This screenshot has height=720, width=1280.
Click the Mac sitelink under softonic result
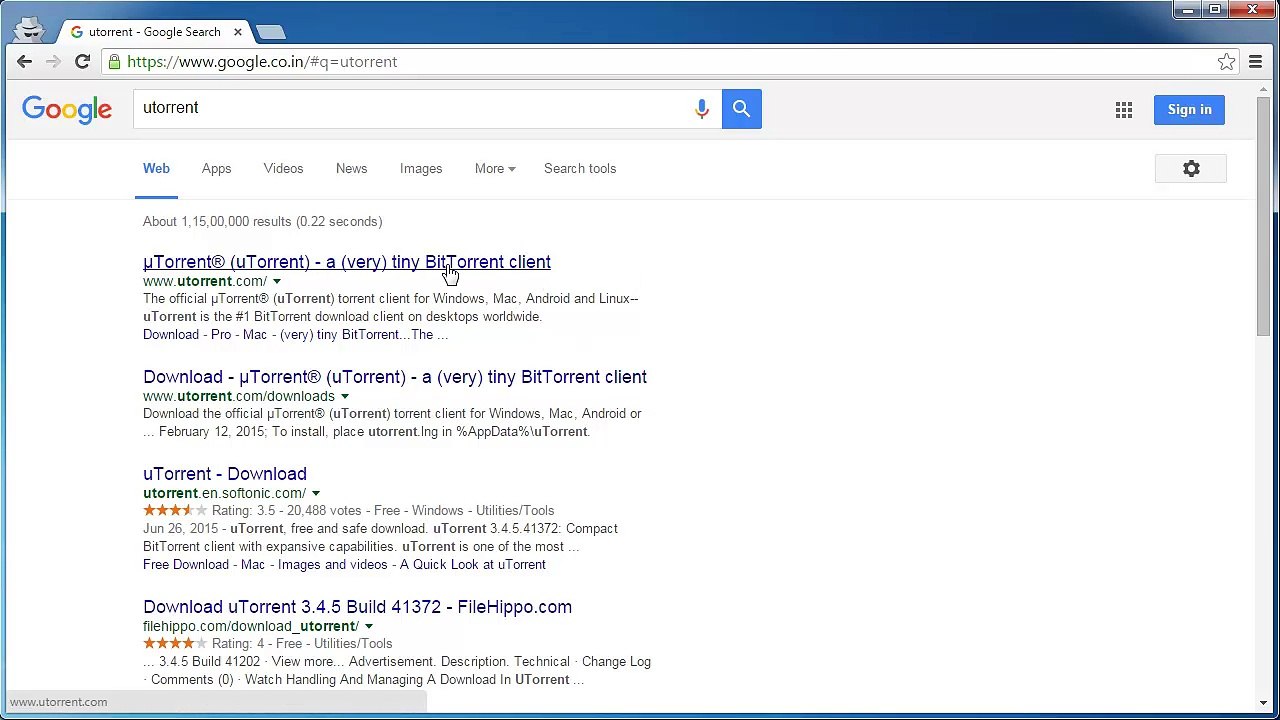tap(253, 565)
